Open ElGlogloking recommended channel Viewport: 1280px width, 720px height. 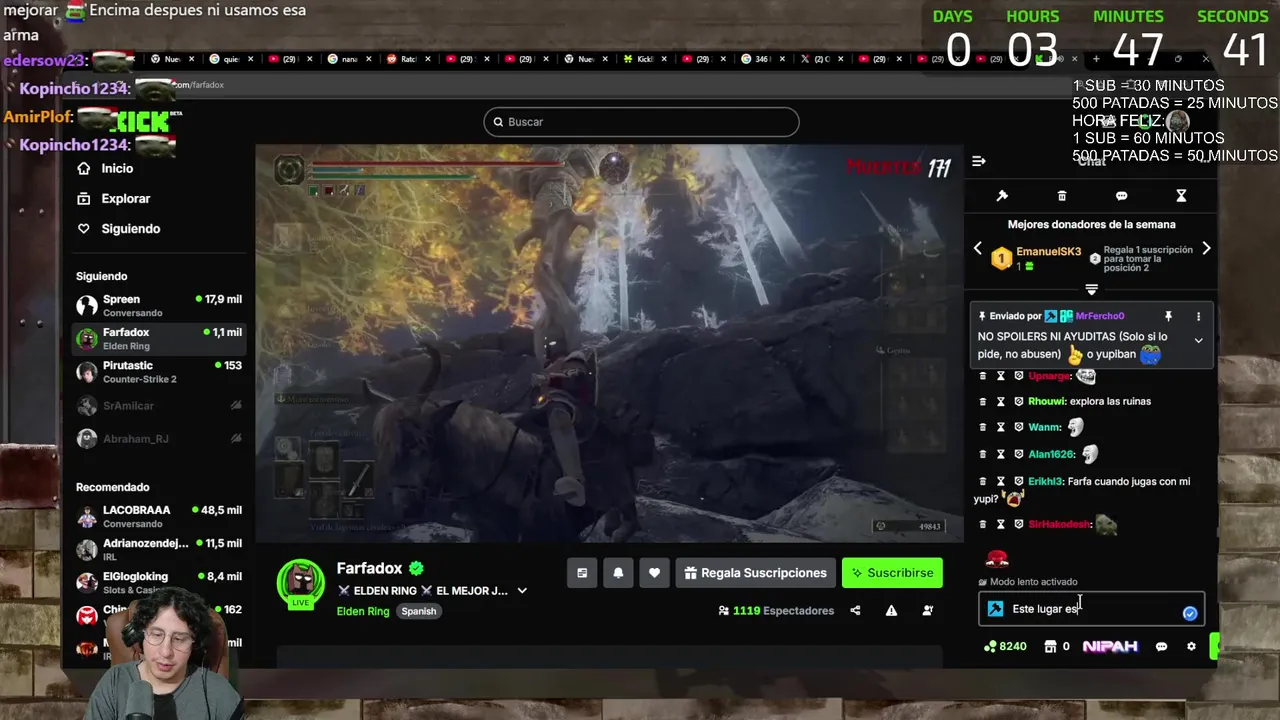point(159,583)
